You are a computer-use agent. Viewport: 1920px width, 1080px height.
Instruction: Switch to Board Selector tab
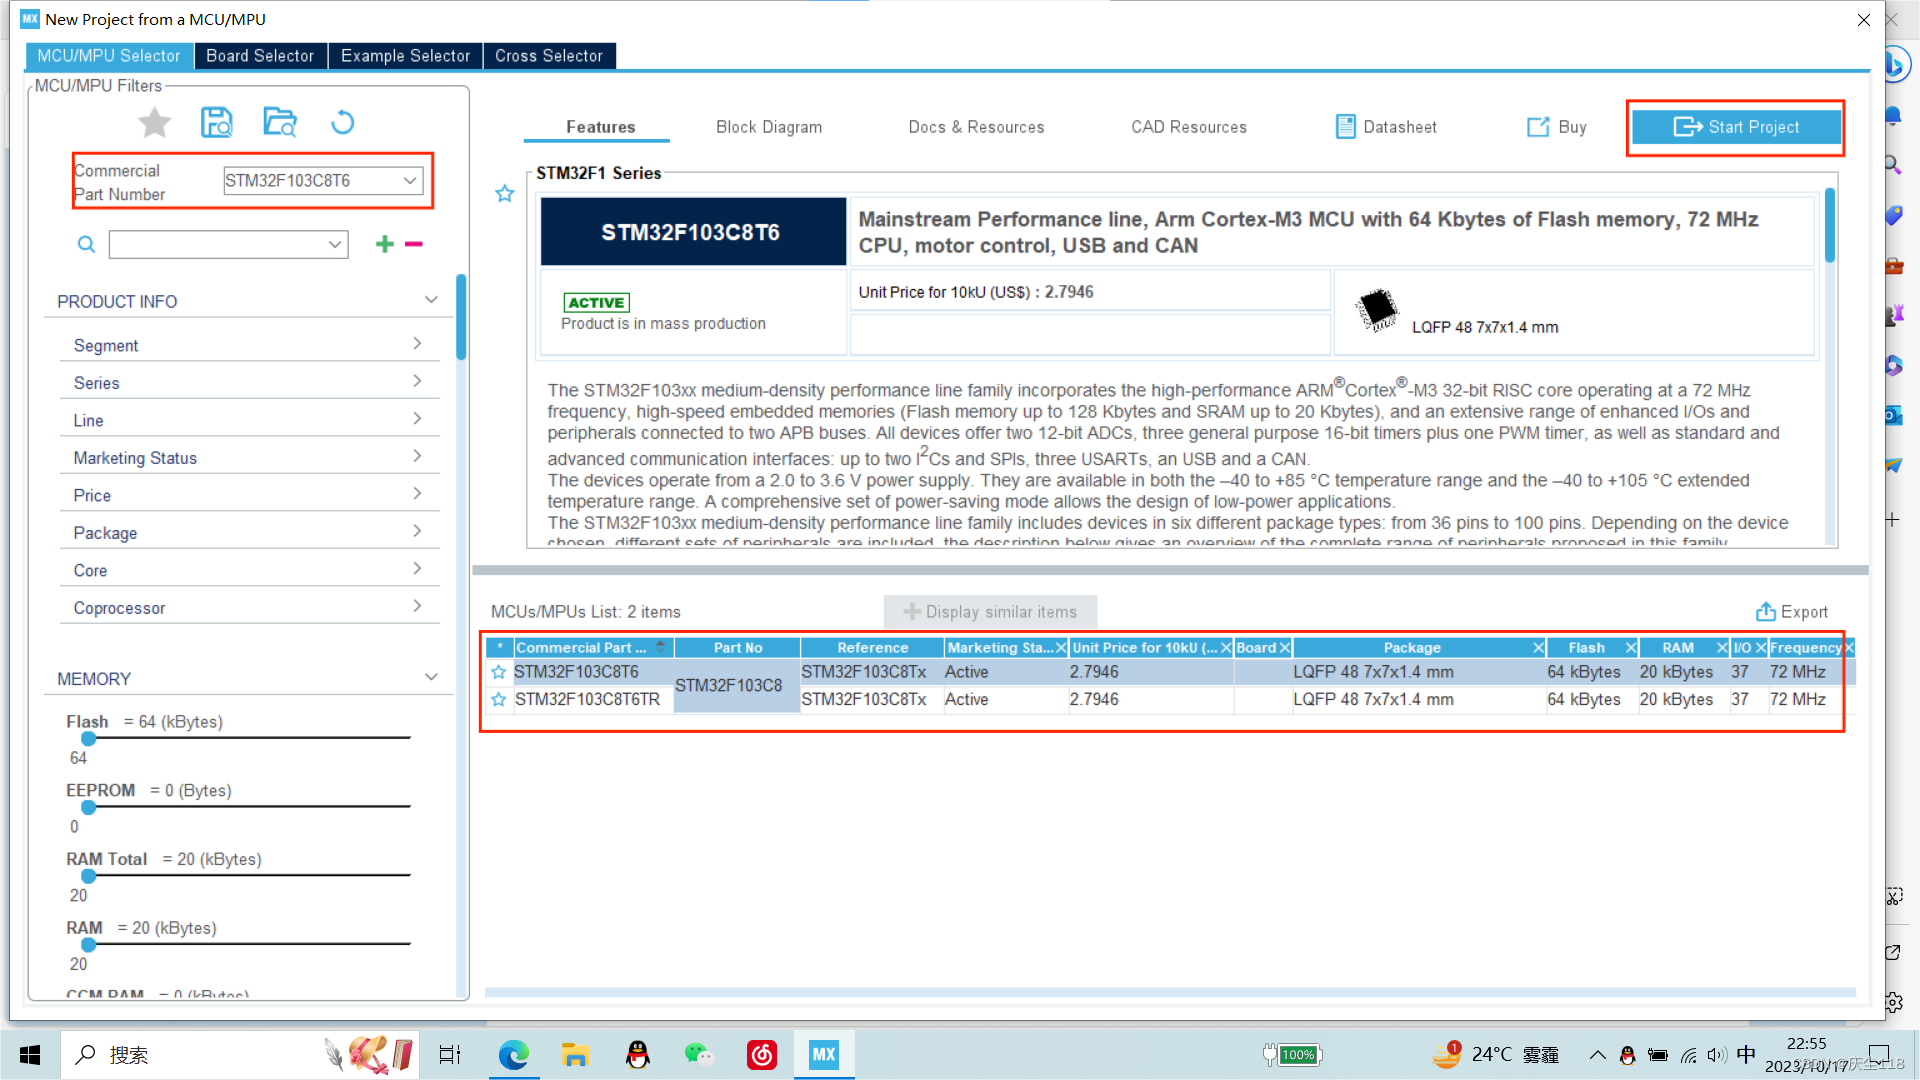coord(260,56)
